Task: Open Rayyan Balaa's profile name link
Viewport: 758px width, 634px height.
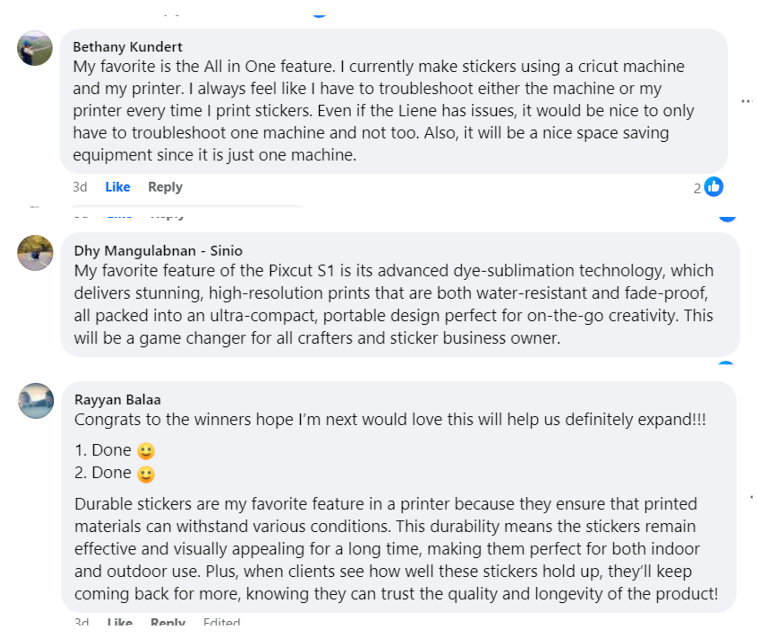Action: [x=117, y=399]
